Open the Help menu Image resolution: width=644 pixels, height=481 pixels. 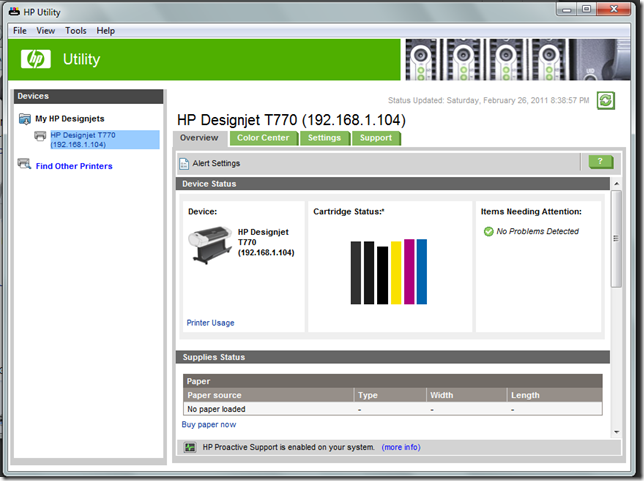(x=106, y=31)
